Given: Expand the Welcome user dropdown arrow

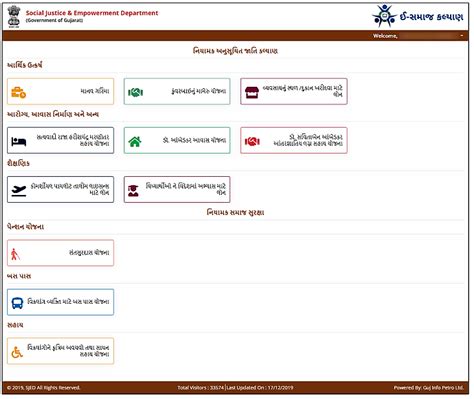Looking at the screenshot, I should pyautogui.click(x=462, y=36).
